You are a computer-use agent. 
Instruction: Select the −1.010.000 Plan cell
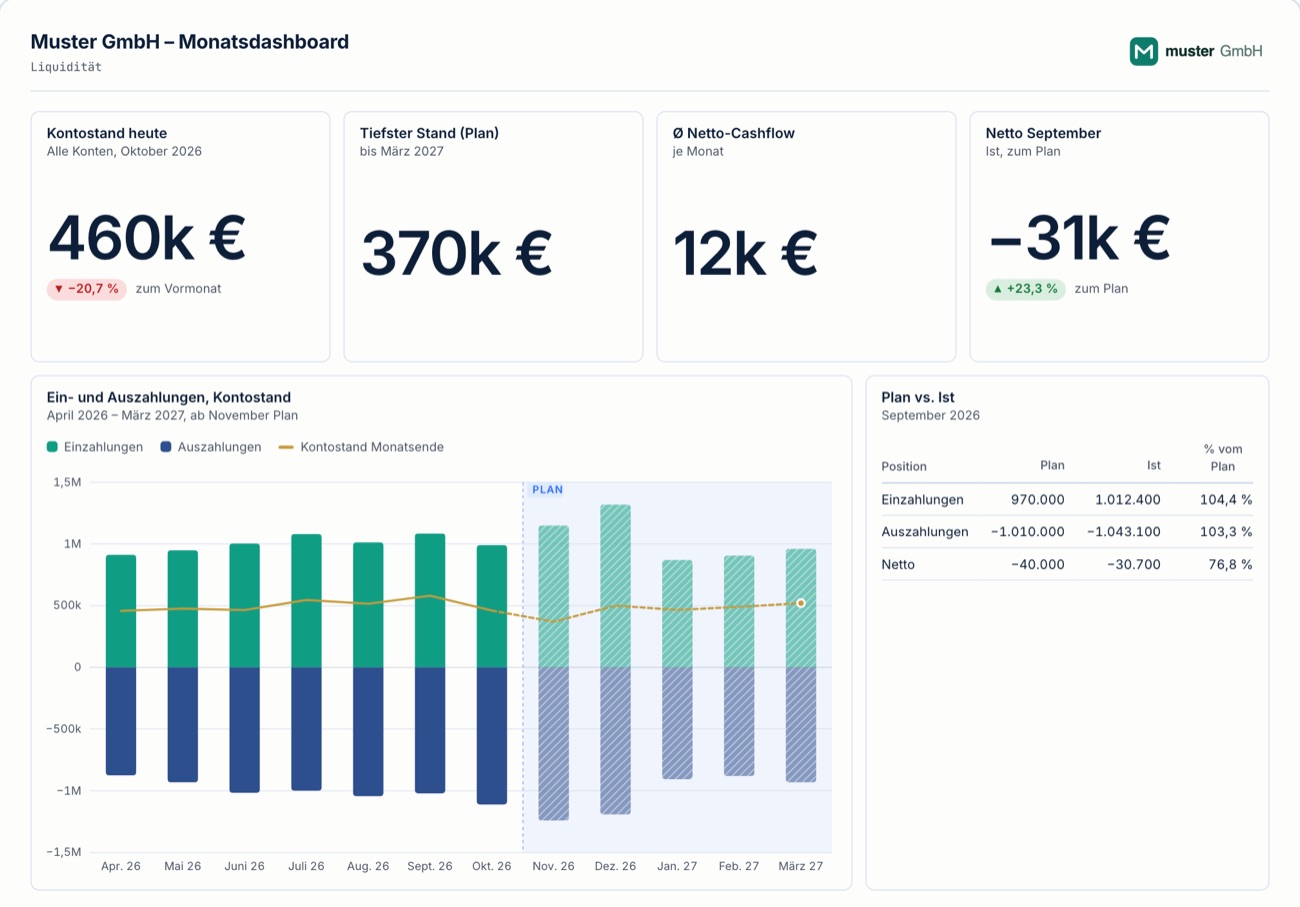(x=1027, y=532)
